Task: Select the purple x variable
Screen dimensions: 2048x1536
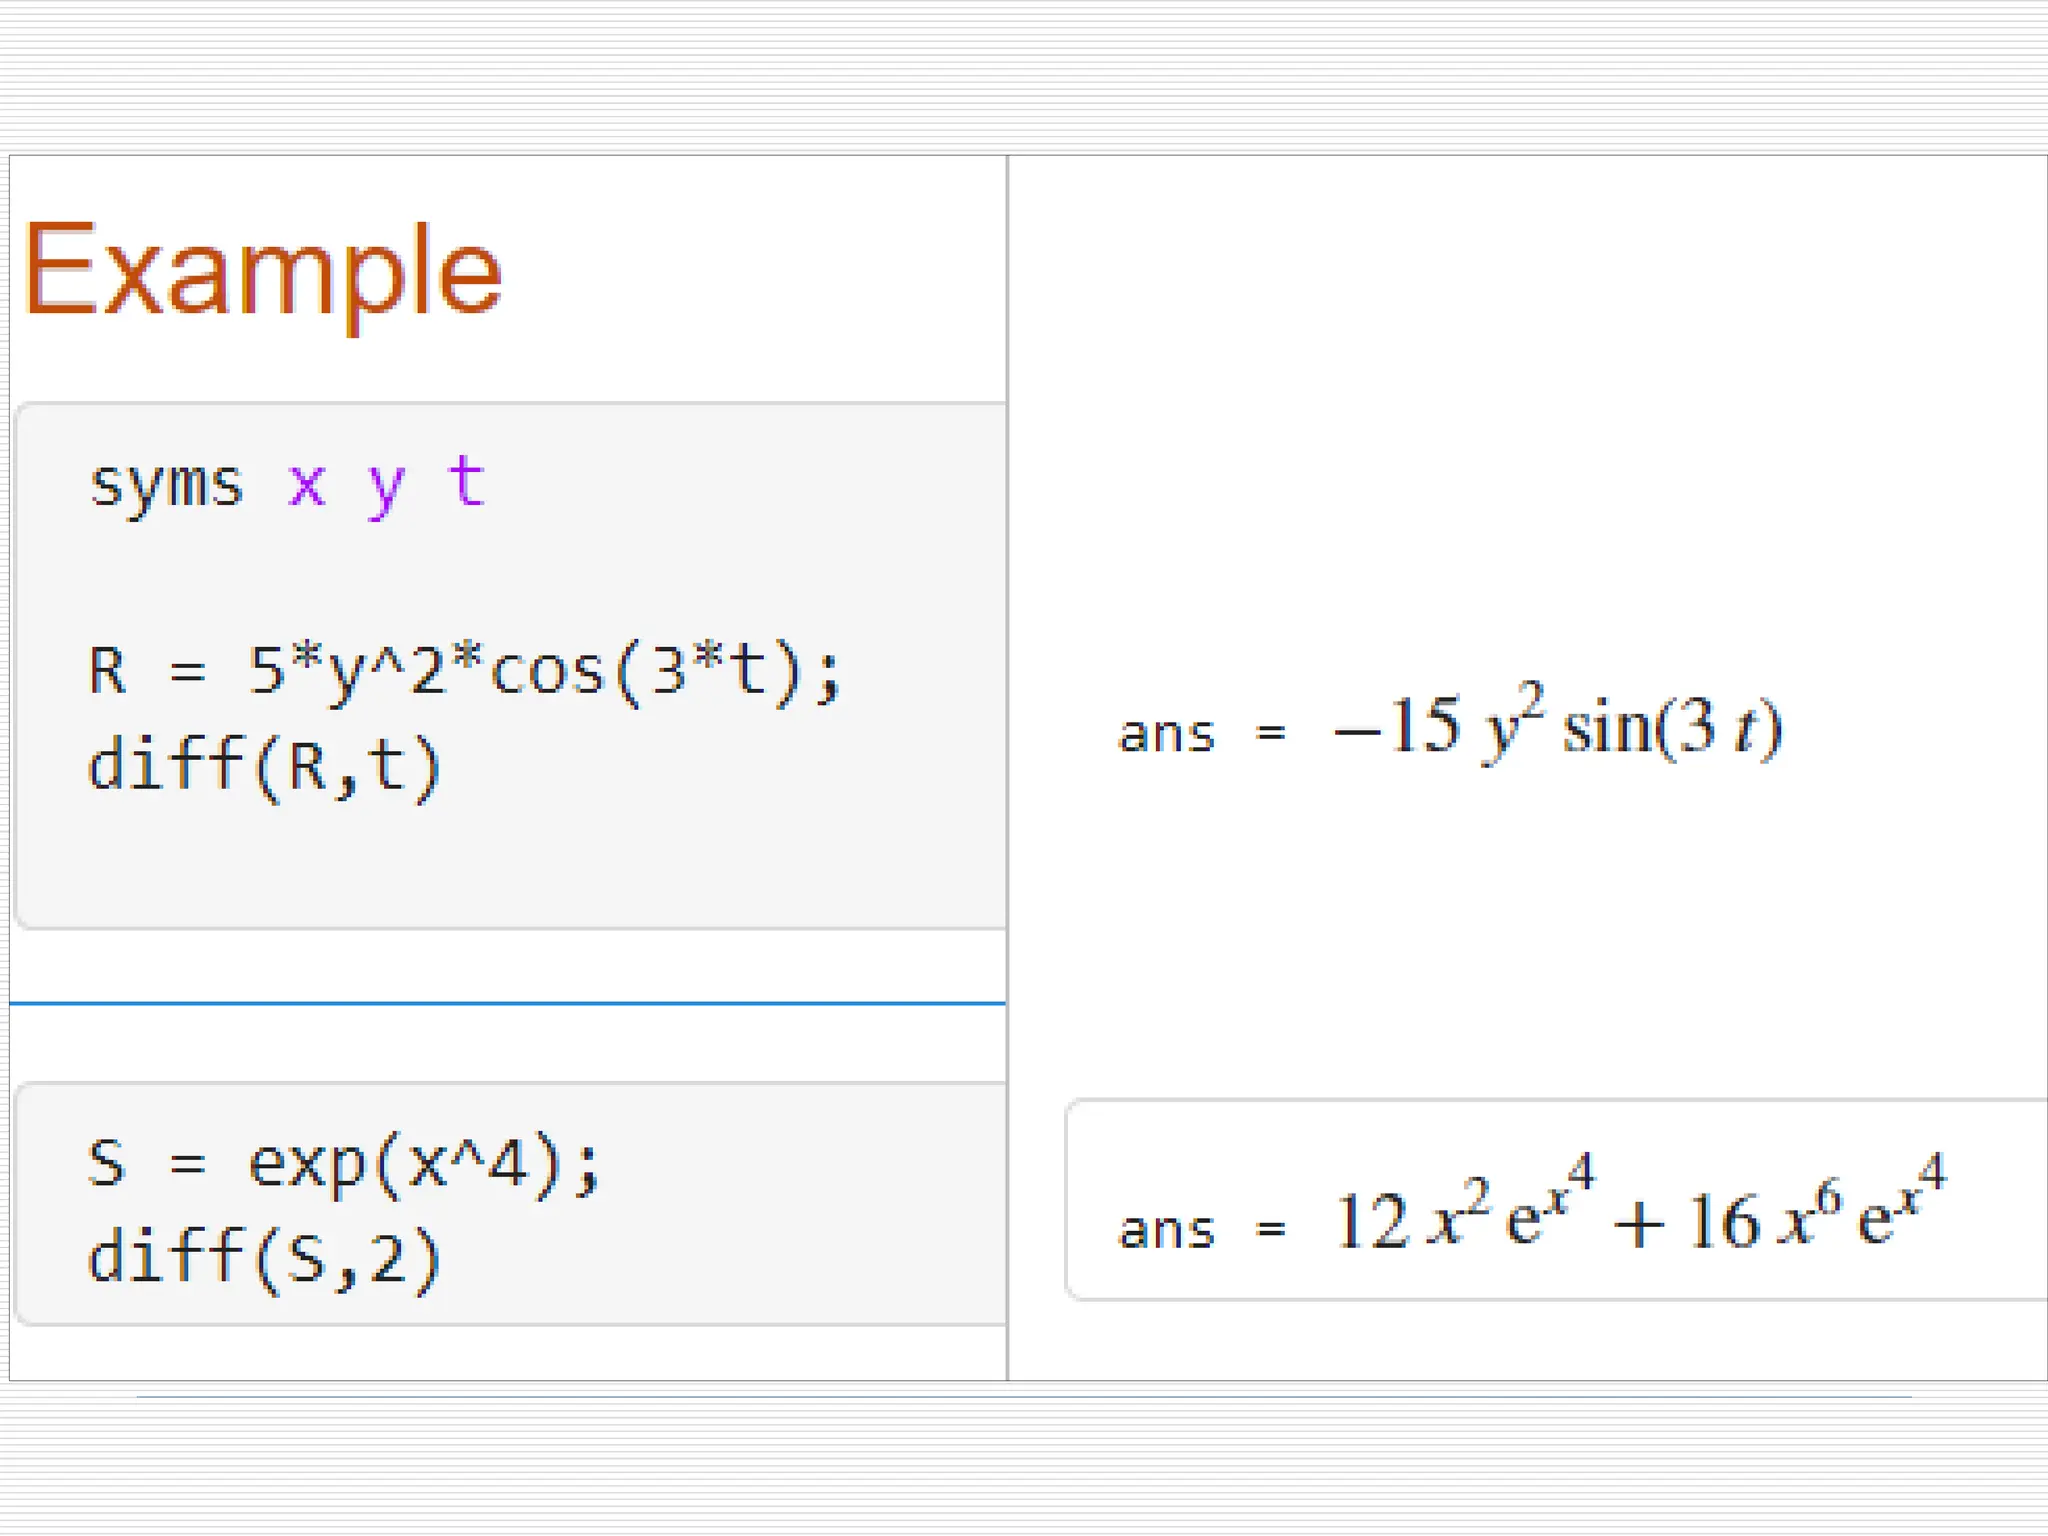Action: point(307,487)
